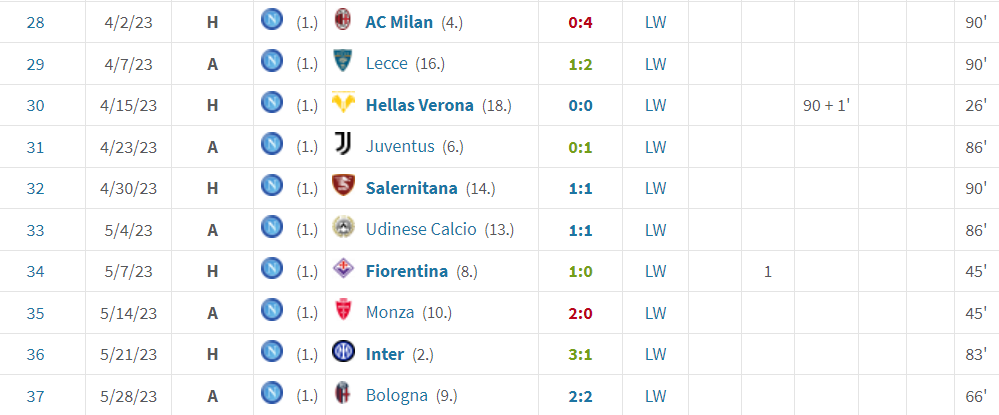The image size is (999, 415).
Task: Click the Monza crest icon
Action: (343, 310)
